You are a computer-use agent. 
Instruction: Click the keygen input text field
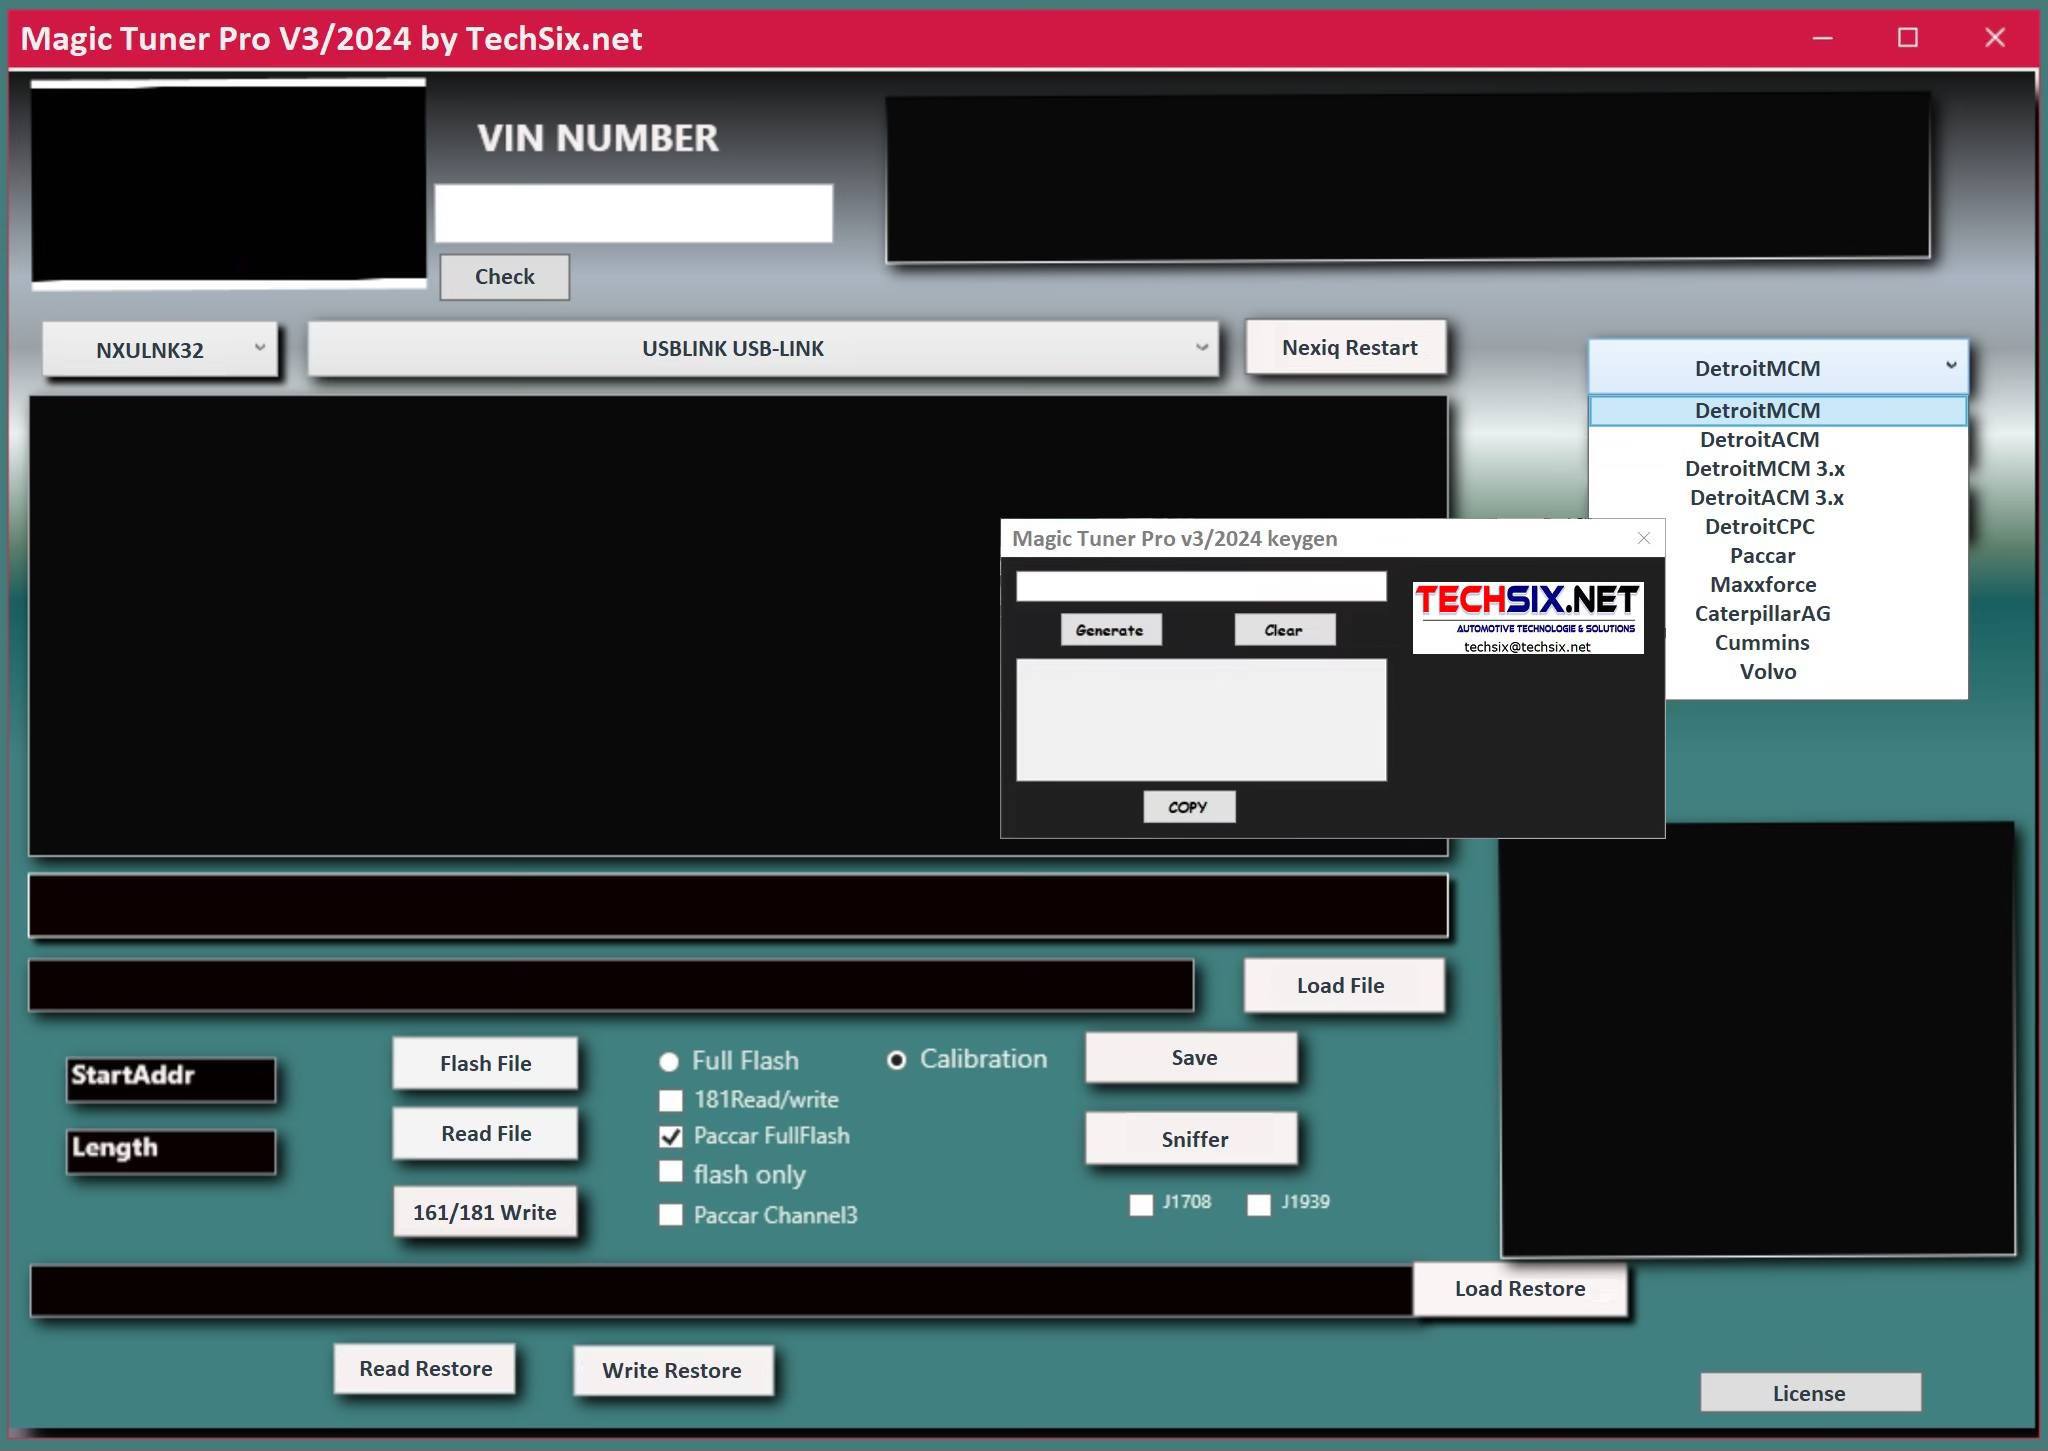click(x=1201, y=586)
